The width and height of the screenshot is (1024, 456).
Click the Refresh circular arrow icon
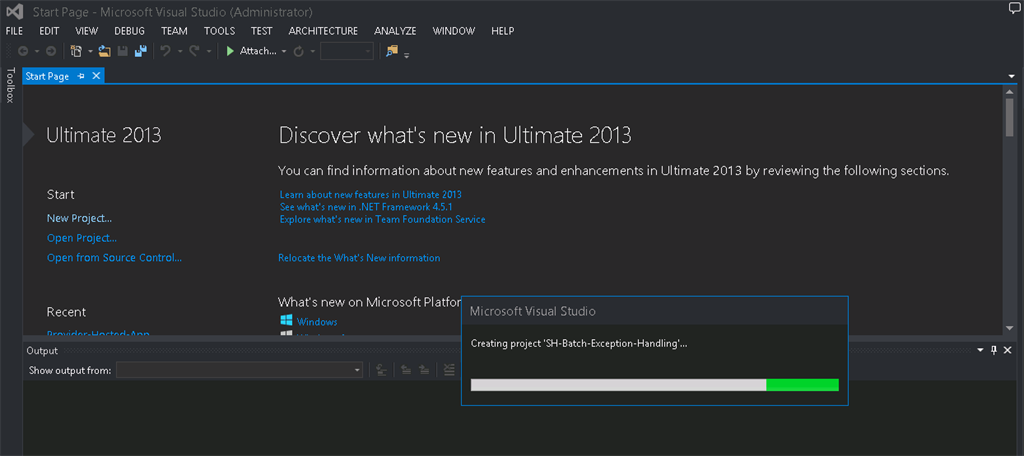pos(298,52)
